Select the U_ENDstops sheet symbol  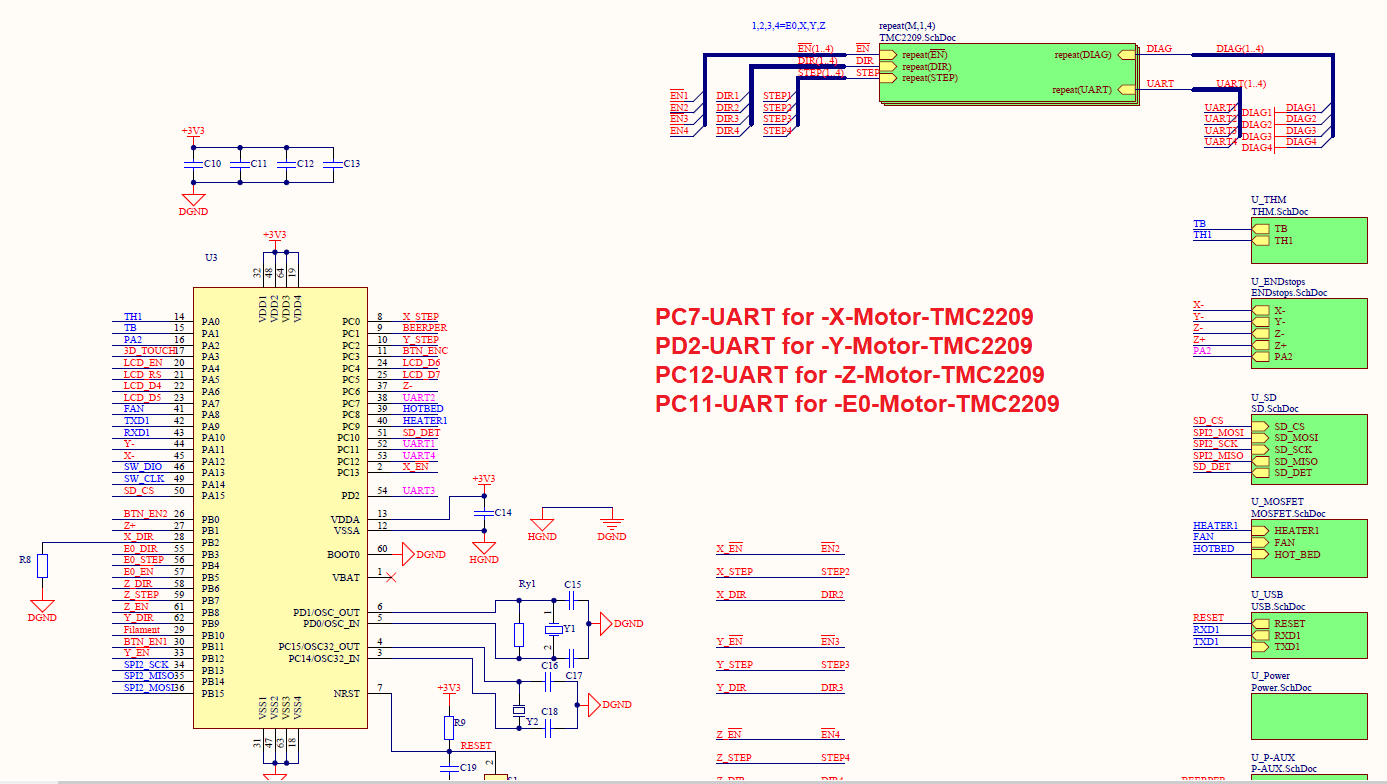click(x=1309, y=333)
